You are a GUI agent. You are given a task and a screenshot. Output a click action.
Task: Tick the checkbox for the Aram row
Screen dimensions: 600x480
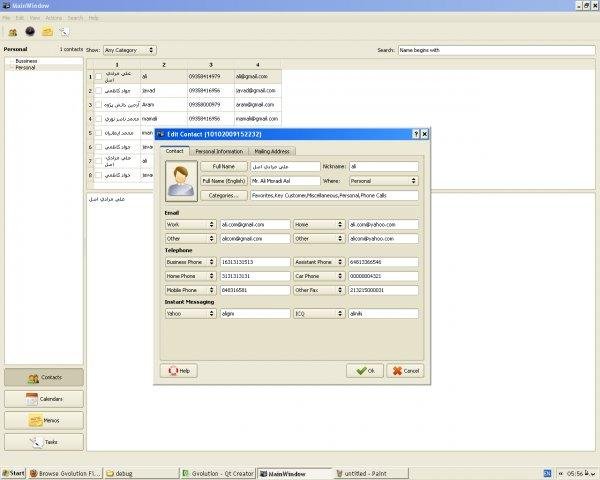click(x=98, y=104)
